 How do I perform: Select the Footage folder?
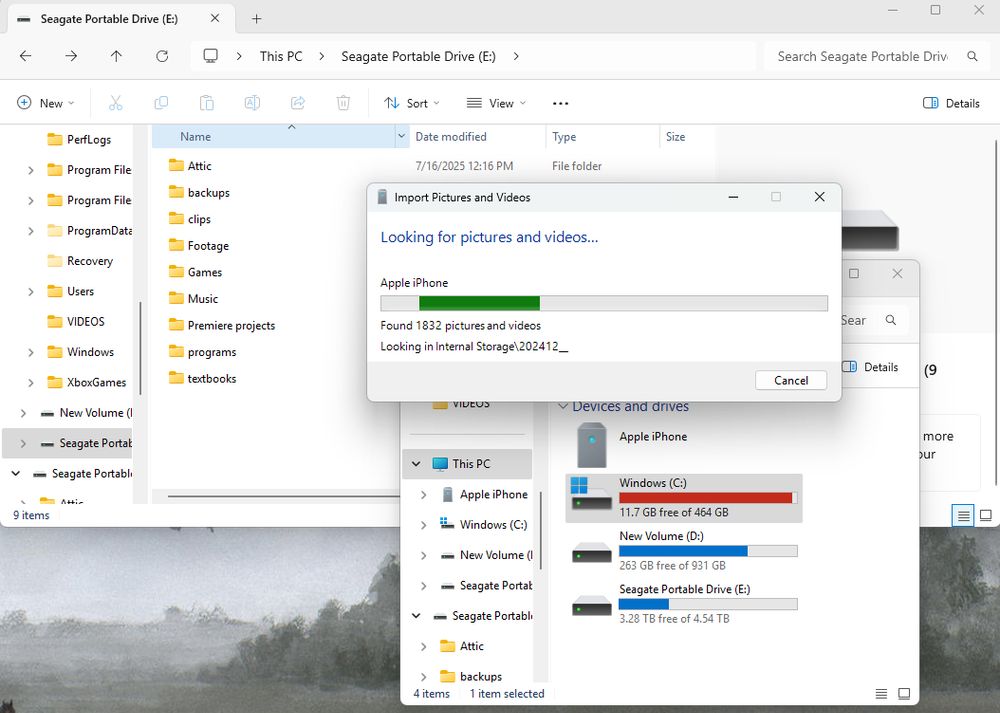coord(199,246)
